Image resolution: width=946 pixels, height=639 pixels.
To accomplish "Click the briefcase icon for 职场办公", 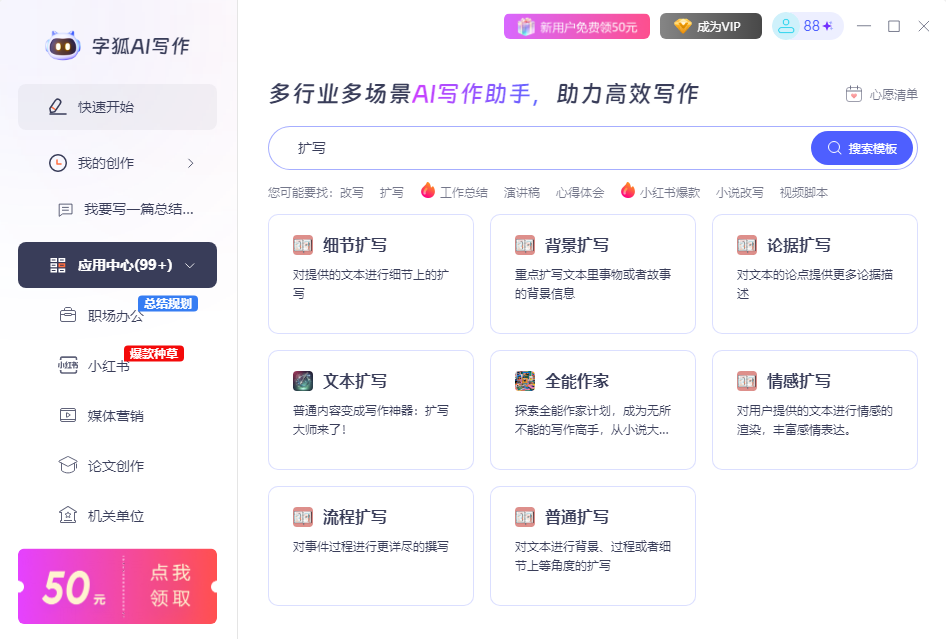I will (x=68, y=315).
